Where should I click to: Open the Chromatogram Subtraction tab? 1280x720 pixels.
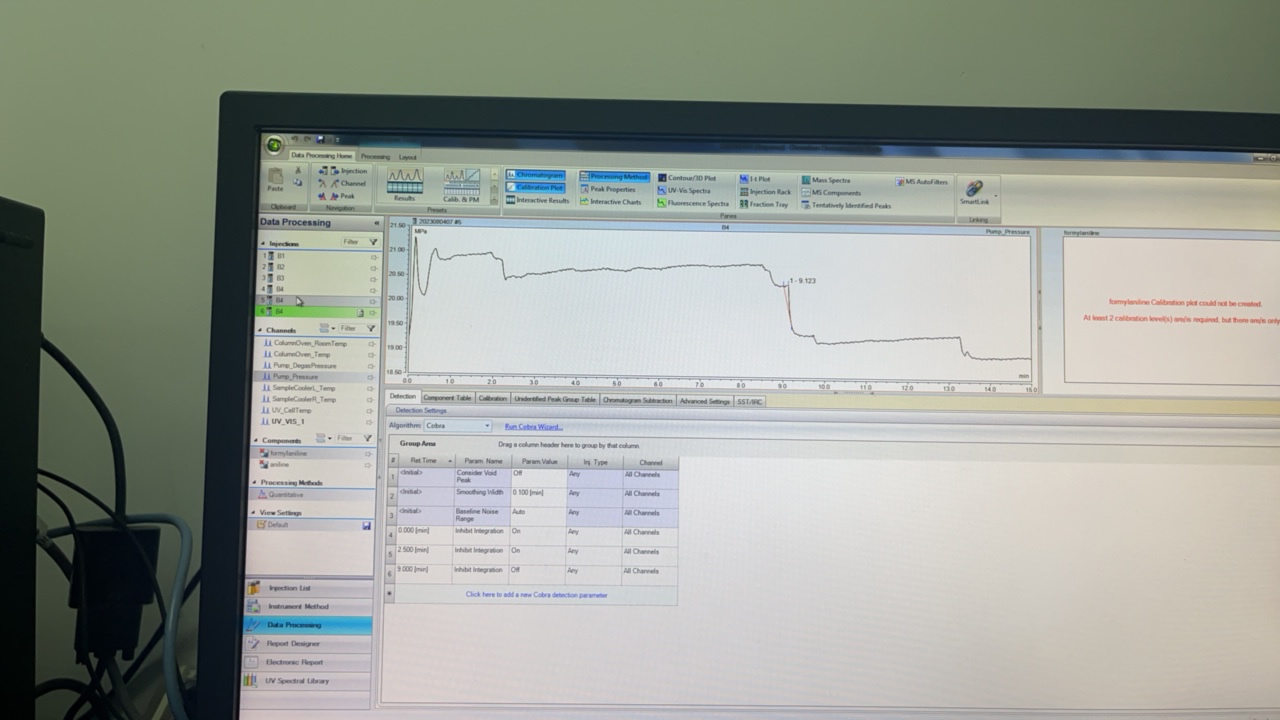click(638, 400)
